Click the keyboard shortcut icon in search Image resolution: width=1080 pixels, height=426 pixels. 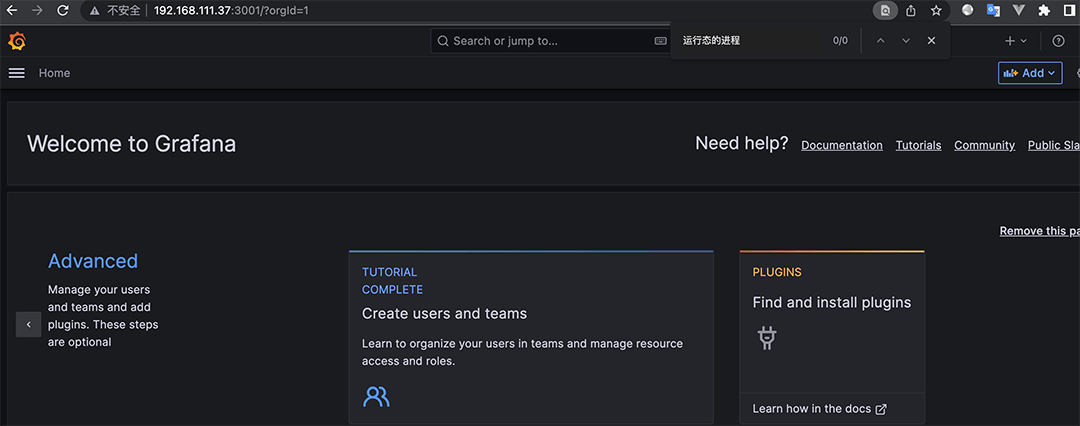pos(661,41)
